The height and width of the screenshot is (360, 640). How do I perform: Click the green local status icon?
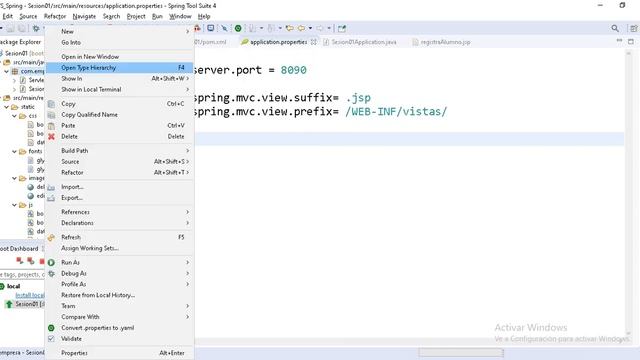(x=2, y=287)
